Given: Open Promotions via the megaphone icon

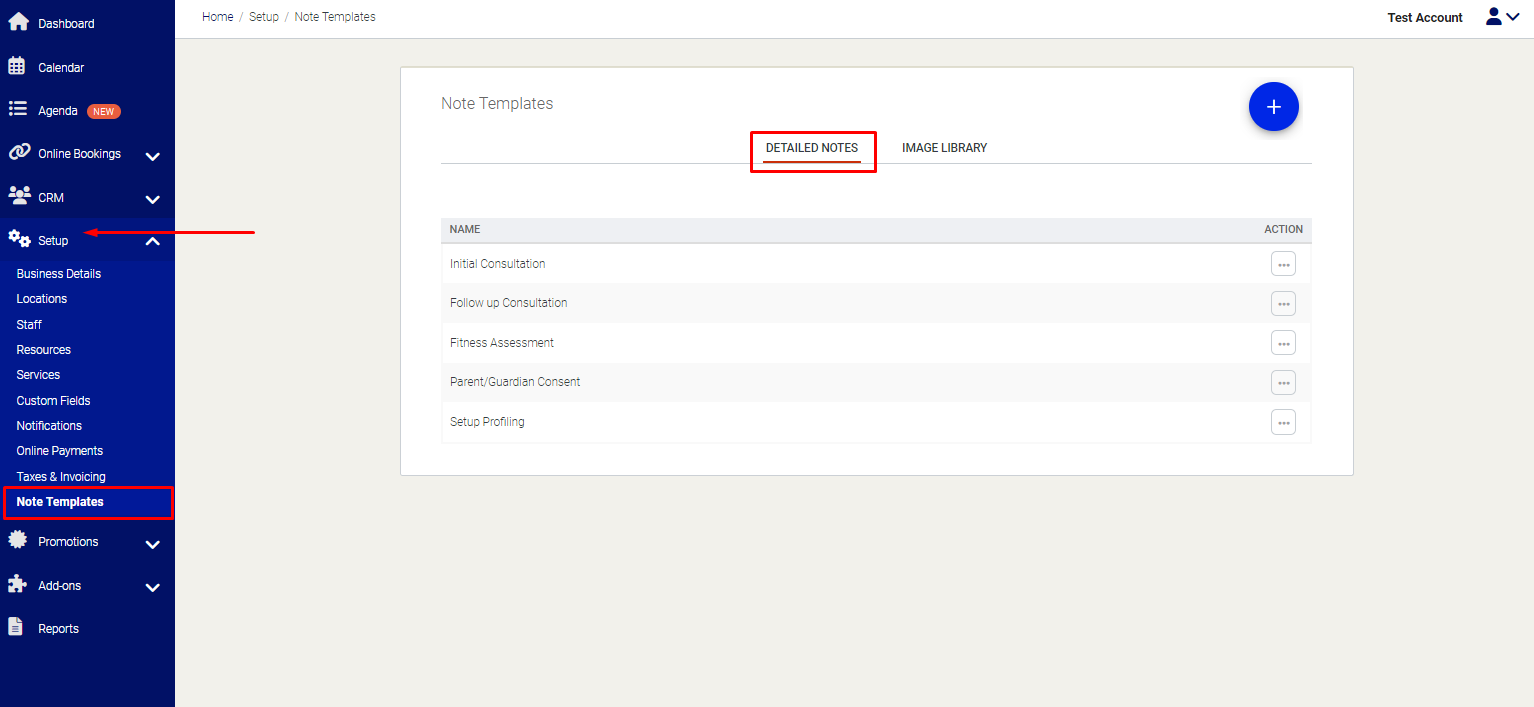Looking at the screenshot, I should pos(17,541).
